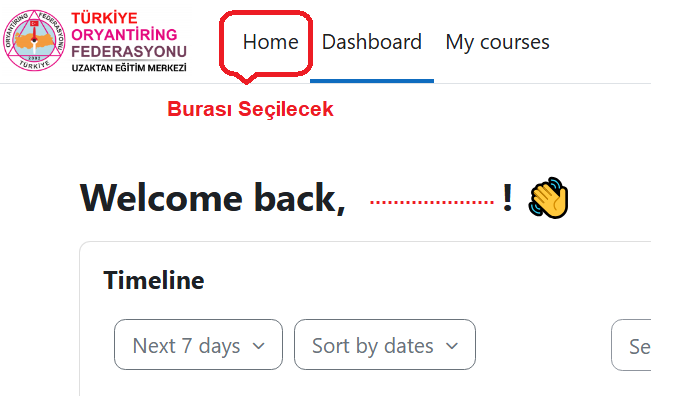Switch to the Dashboard tab
This screenshot has height=396, width=689.
(x=372, y=42)
